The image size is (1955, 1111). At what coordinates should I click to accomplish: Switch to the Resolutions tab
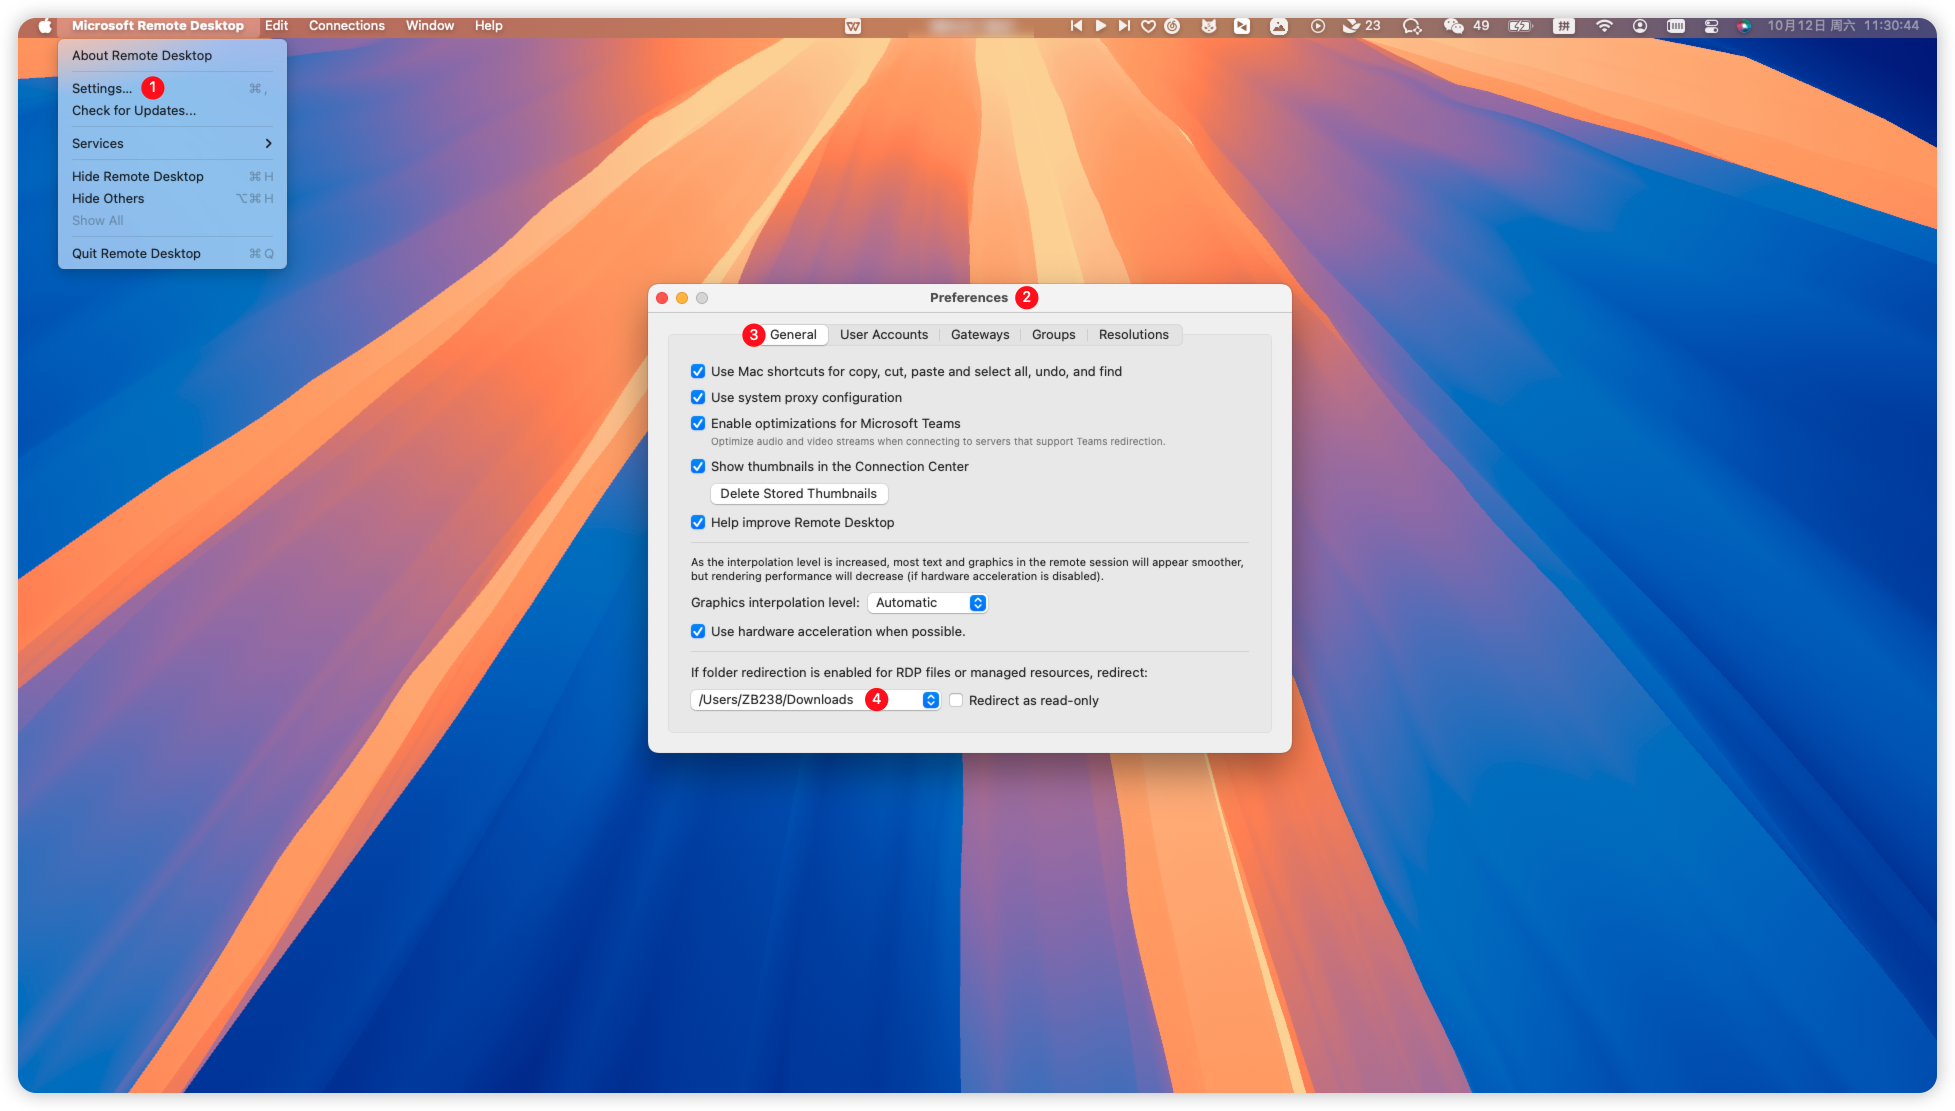(x=1134, y=335)
